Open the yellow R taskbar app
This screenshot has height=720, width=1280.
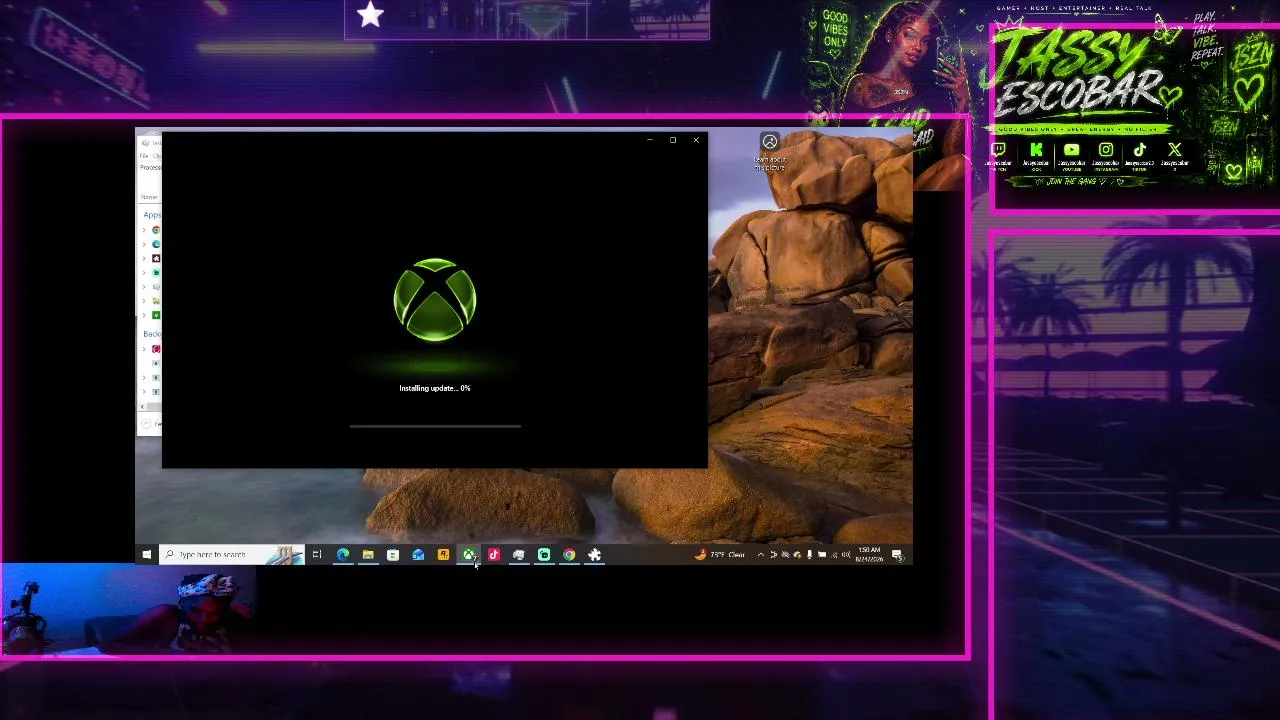pyautogui.click(x=443, y=555)
